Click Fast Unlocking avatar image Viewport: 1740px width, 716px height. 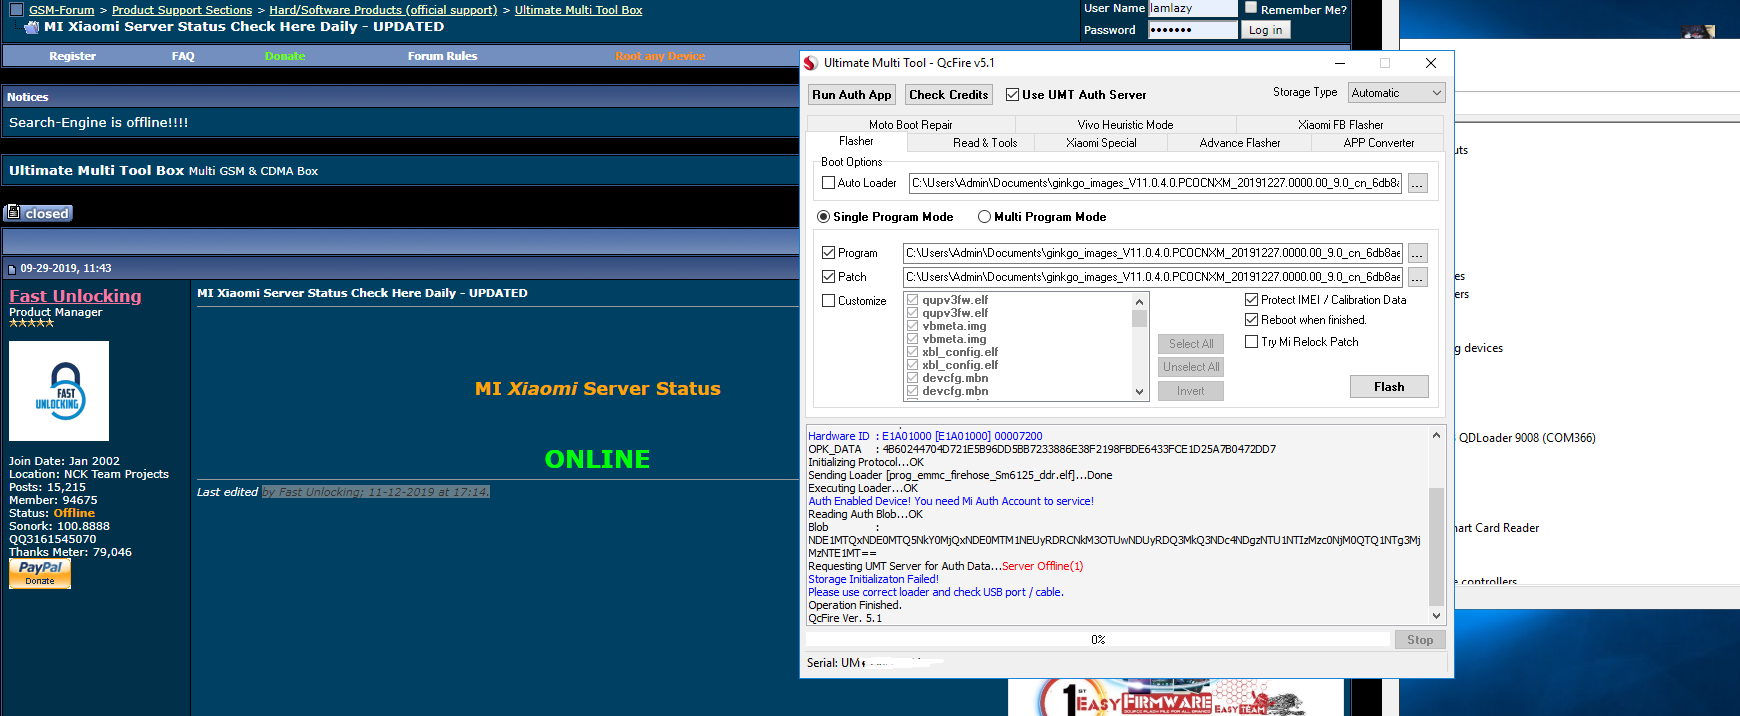click(59, 391)
